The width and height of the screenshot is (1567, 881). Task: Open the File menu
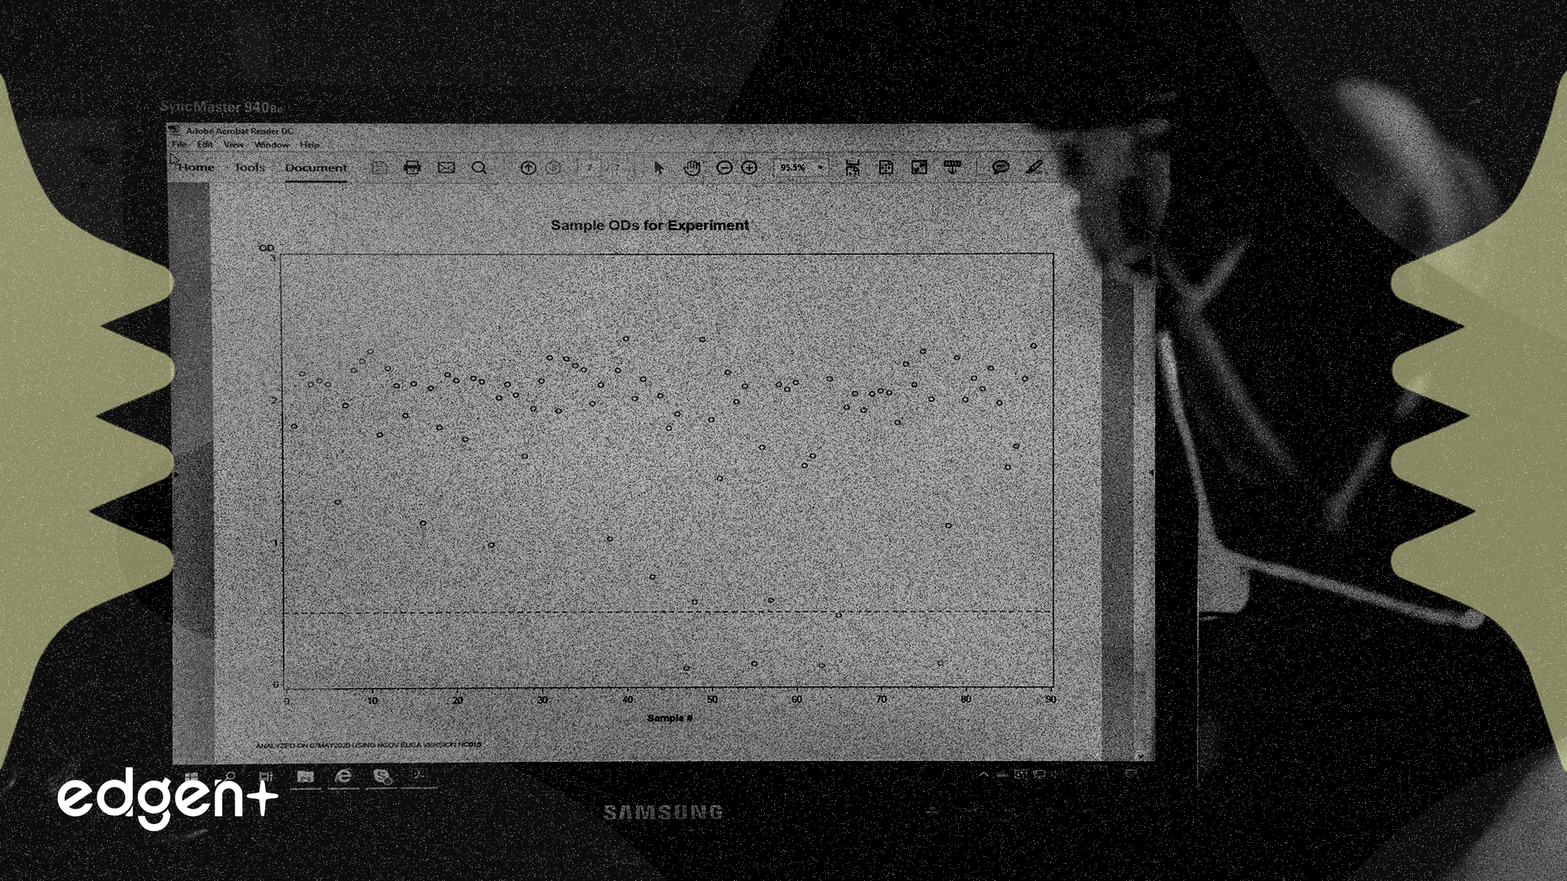tap(179, 145)
